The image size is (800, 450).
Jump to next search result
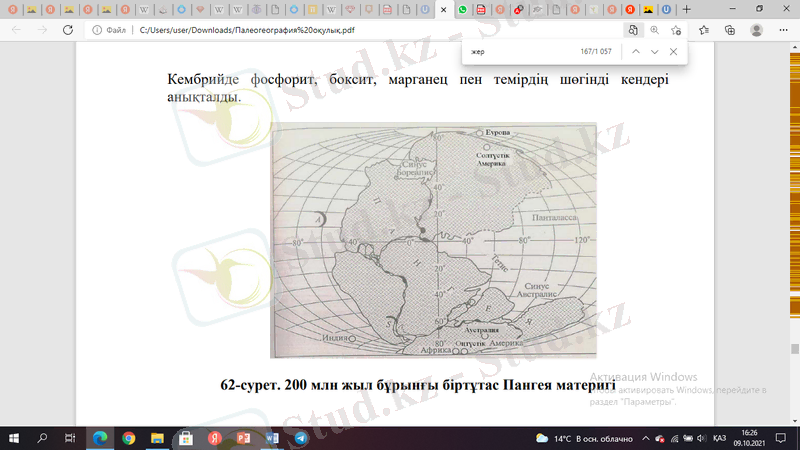point(654,51)
